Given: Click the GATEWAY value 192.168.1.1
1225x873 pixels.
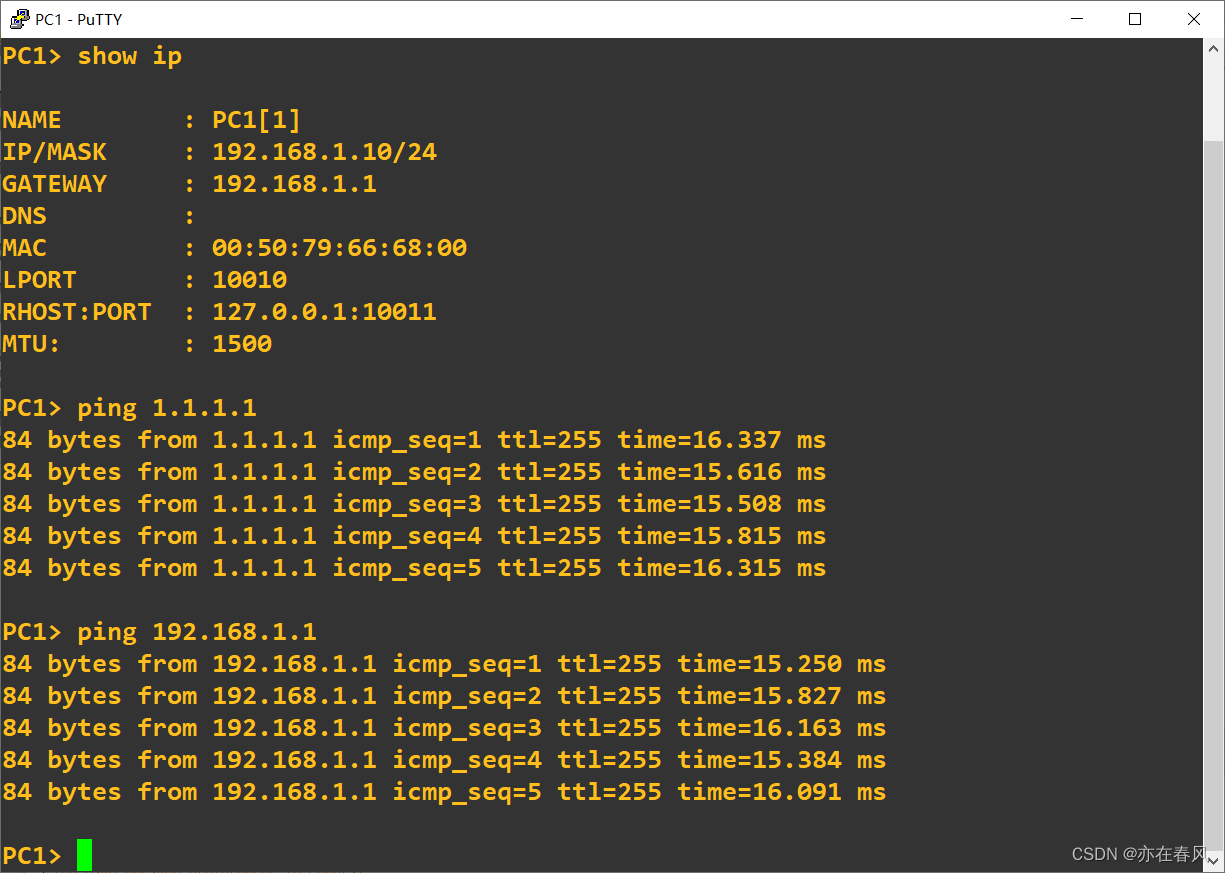Looking at the screenshot, I should click(x=294, y=184).
